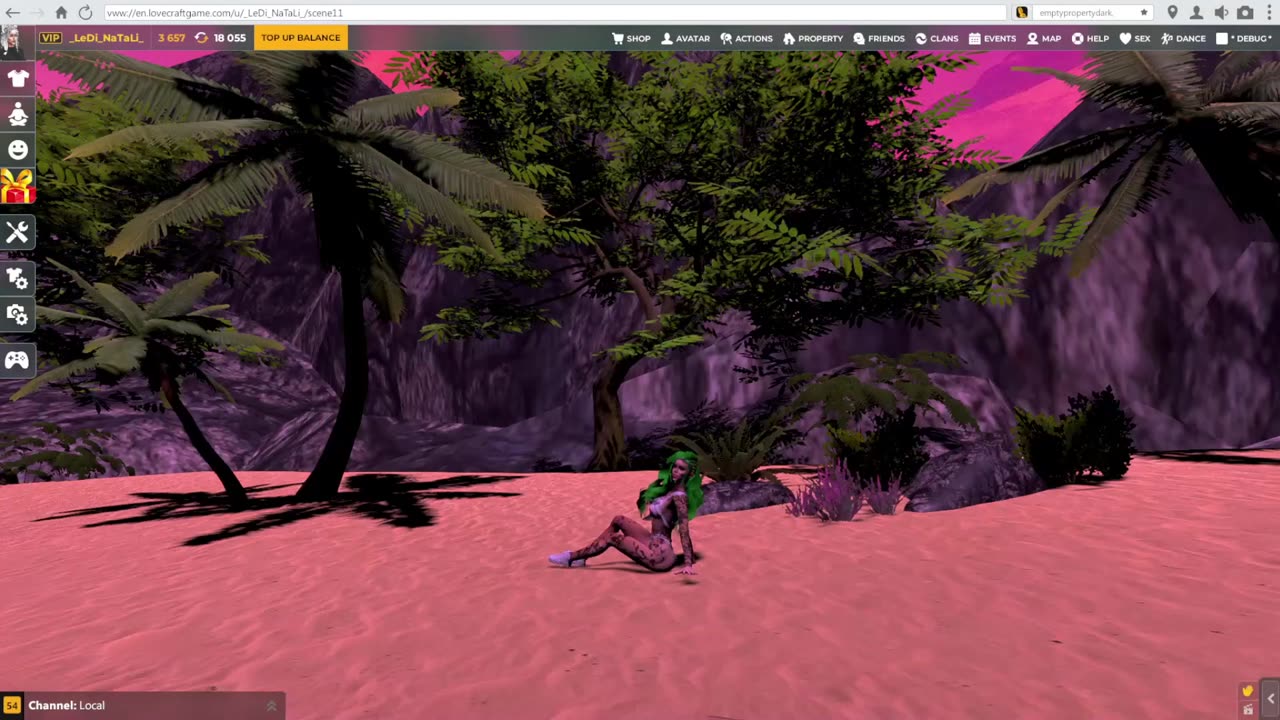Click the VIP badge

[50, 38]
